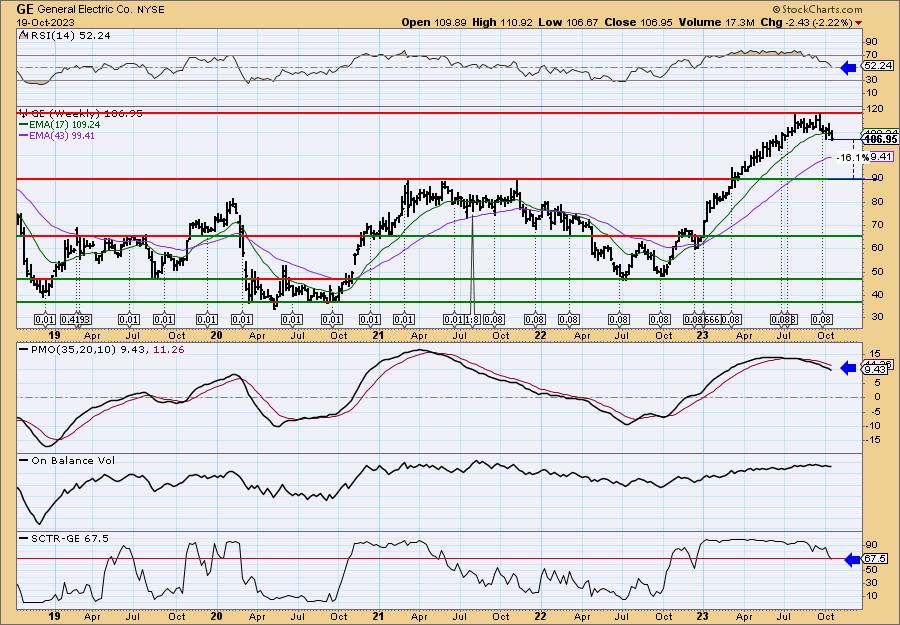This screenshot has height=625, width=900.
Task: Click the -16.1% downside measurement label
Action: tap(853, 157)
